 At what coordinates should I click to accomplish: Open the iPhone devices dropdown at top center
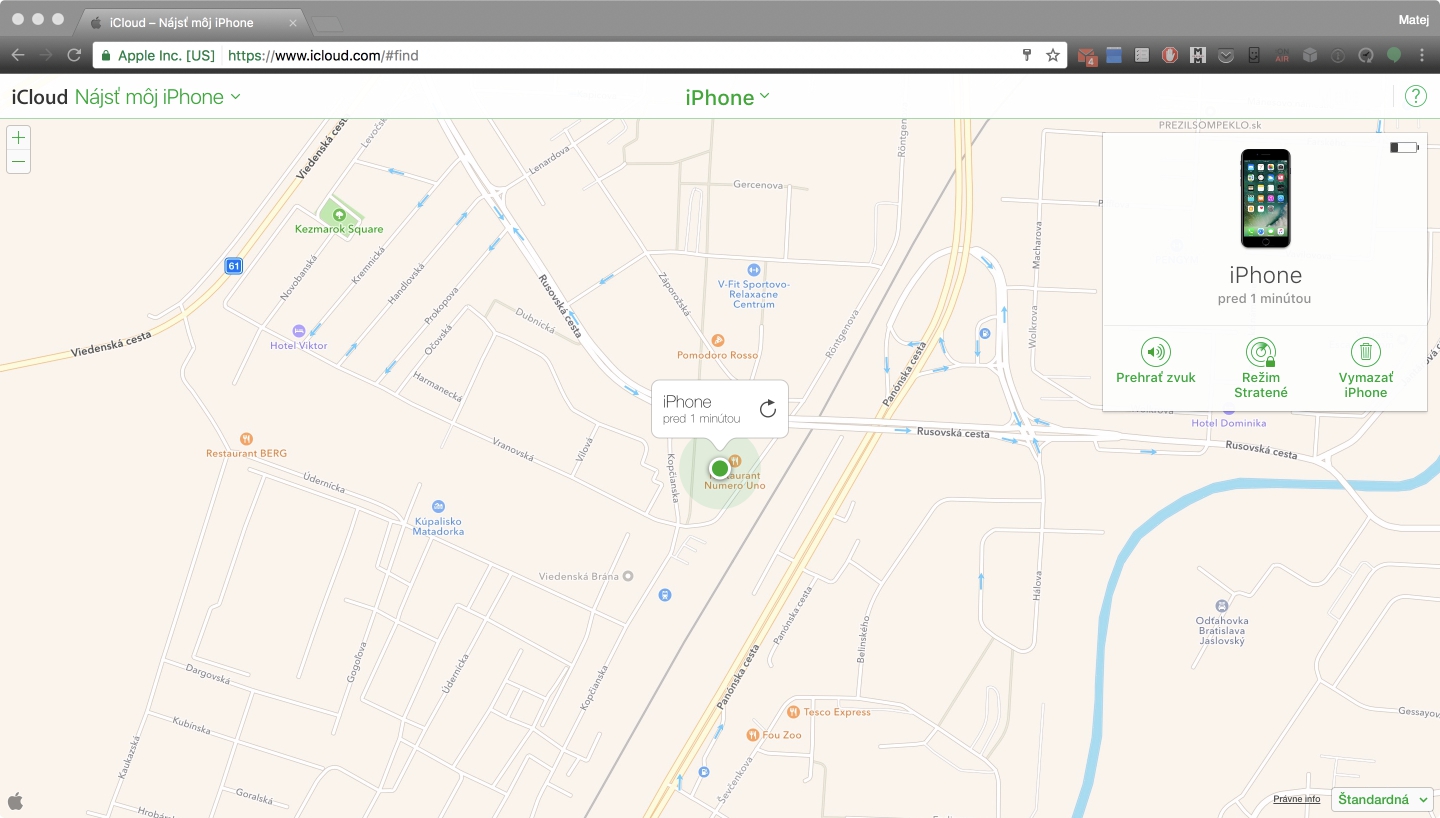[x=727, y=97]
